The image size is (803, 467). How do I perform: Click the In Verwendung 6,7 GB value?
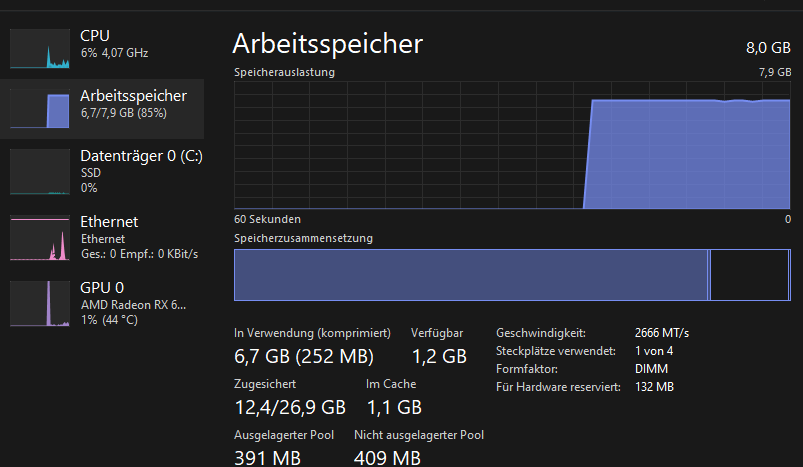304,356
